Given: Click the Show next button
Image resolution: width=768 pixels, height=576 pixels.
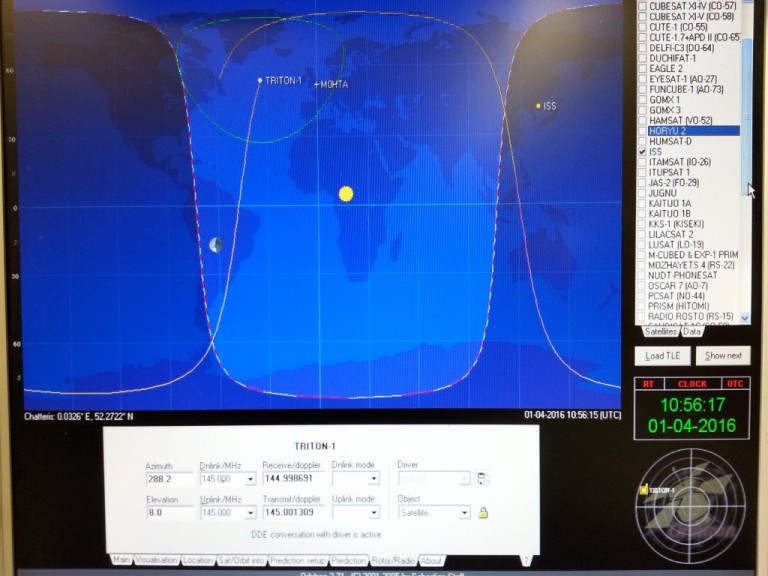Looking at the screenshot, I should (x=723, y=356).
